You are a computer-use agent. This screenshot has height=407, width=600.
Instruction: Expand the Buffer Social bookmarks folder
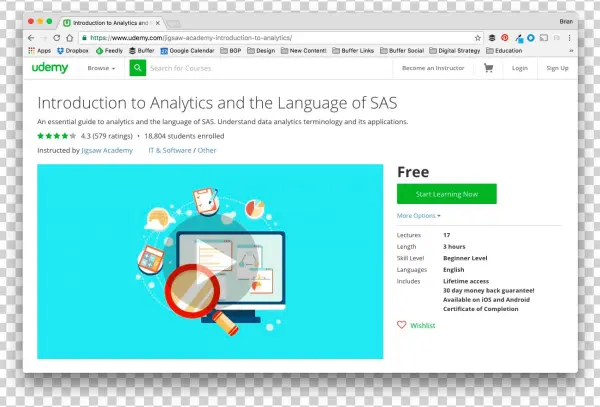click(x=402, y=50)
